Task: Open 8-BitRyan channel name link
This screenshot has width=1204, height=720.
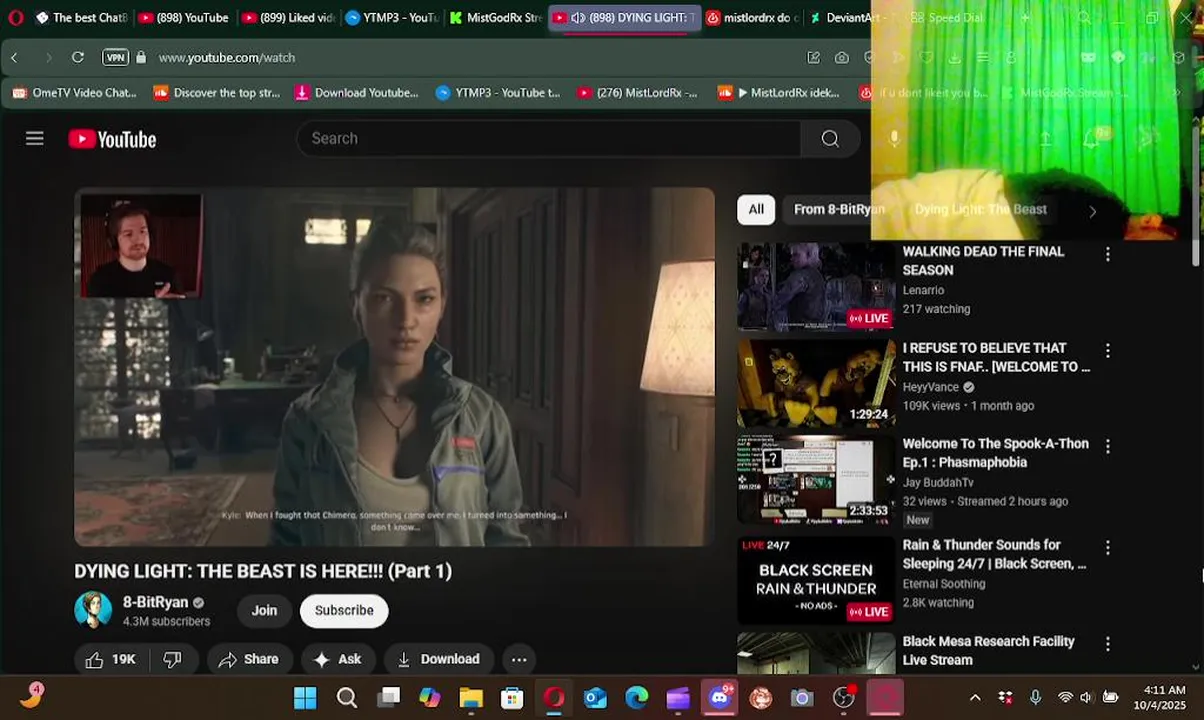Action: (x=155, y=602)
